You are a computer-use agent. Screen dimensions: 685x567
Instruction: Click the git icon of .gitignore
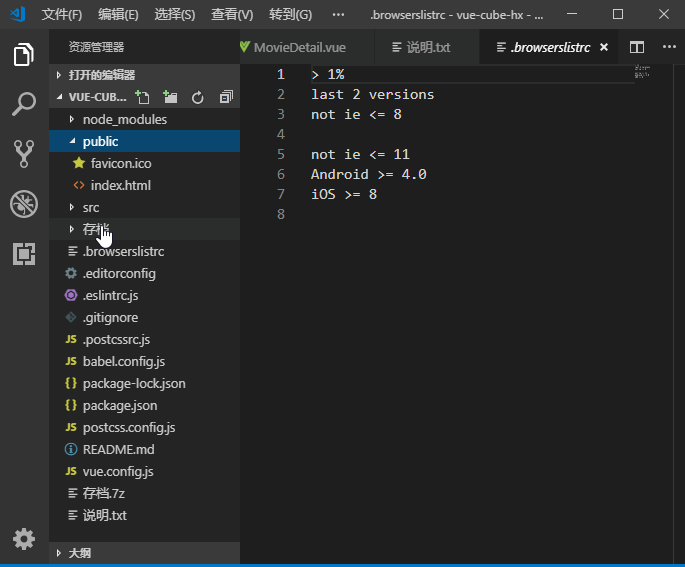71,317
